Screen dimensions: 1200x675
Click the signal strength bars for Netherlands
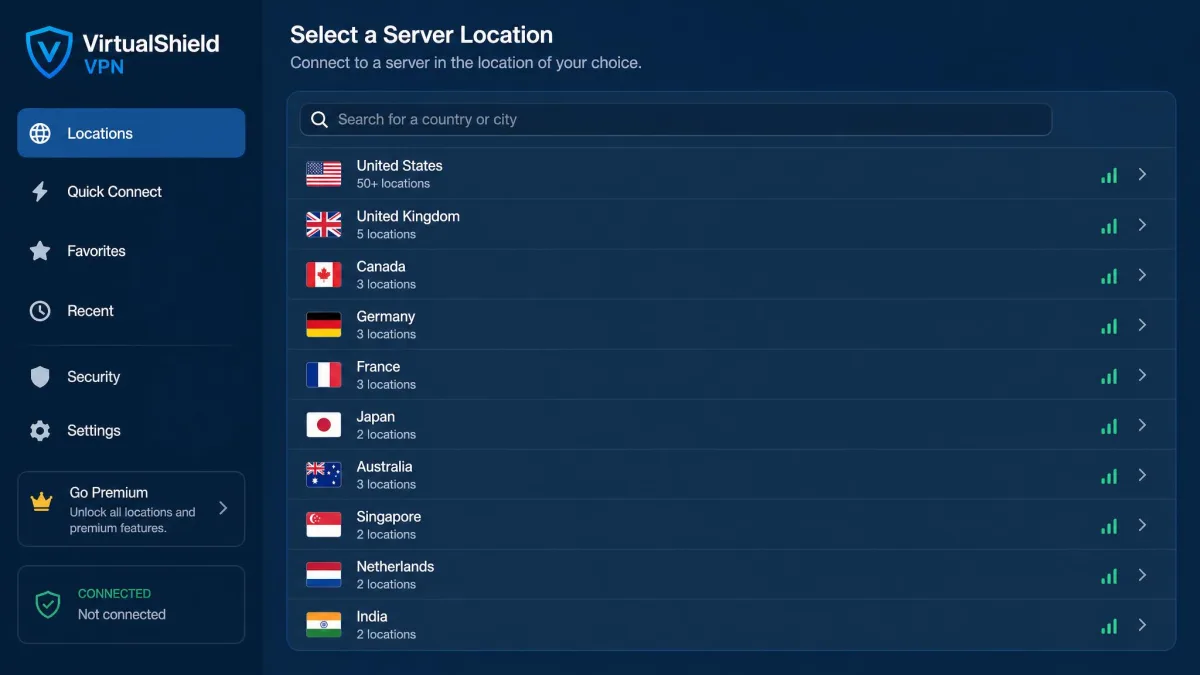click(1109, 576)
